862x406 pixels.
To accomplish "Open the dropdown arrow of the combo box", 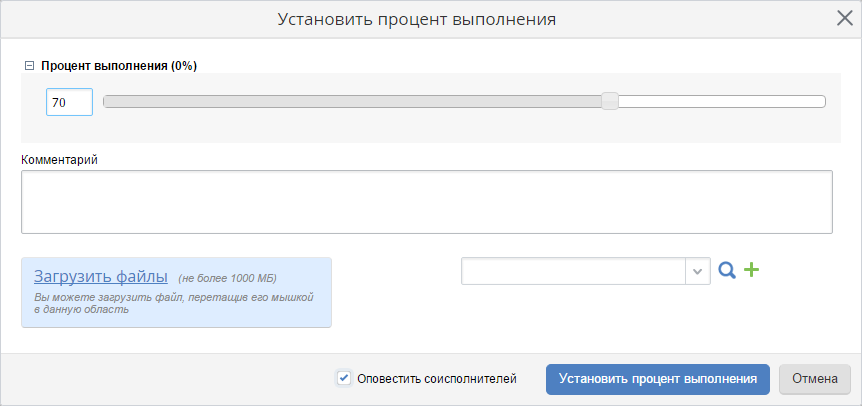I will coord(697,271).
